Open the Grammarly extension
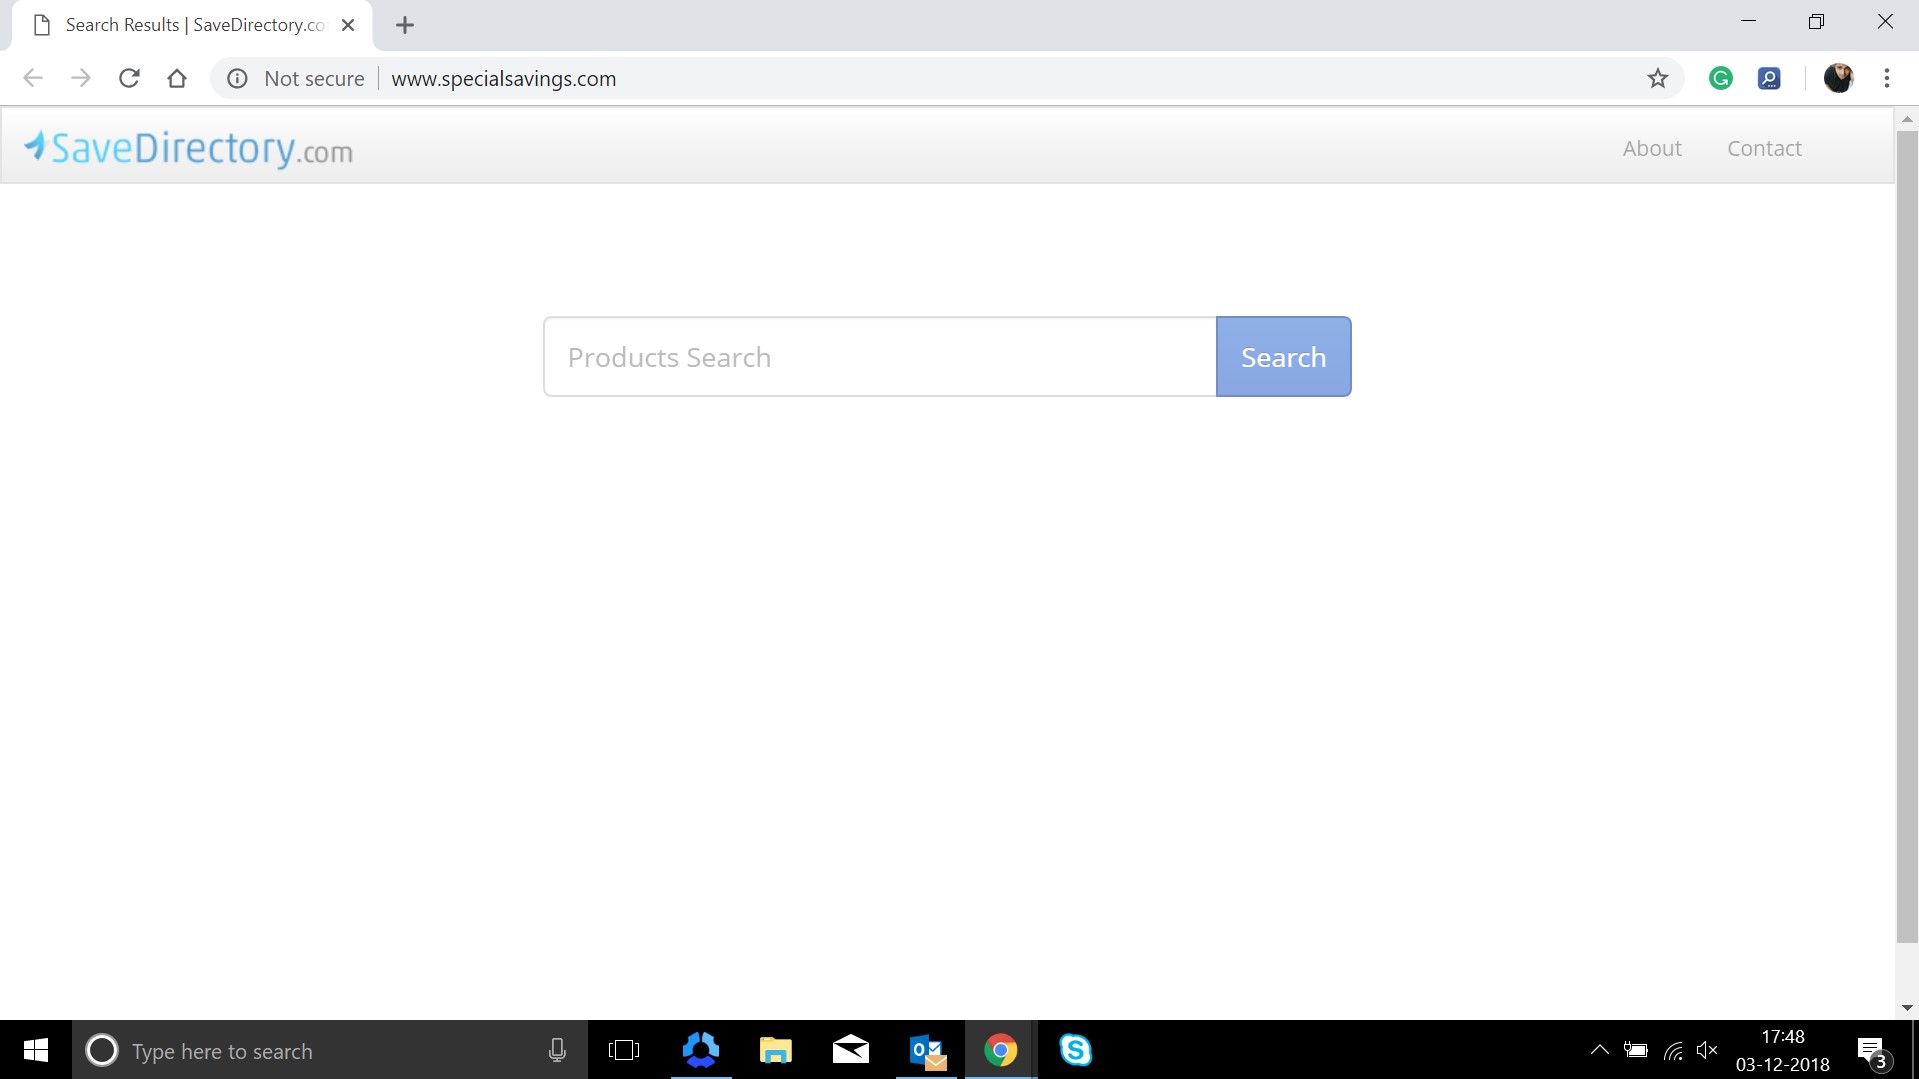Screen dimensions: 1919x1079 [x=1721, y=78]
